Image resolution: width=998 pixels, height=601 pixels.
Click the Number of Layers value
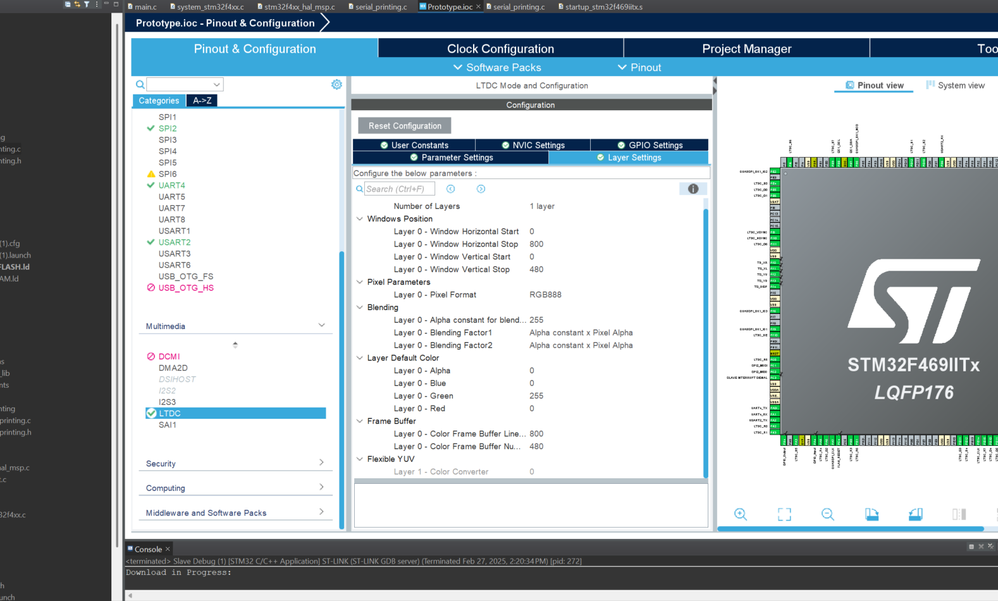(542, 206)
